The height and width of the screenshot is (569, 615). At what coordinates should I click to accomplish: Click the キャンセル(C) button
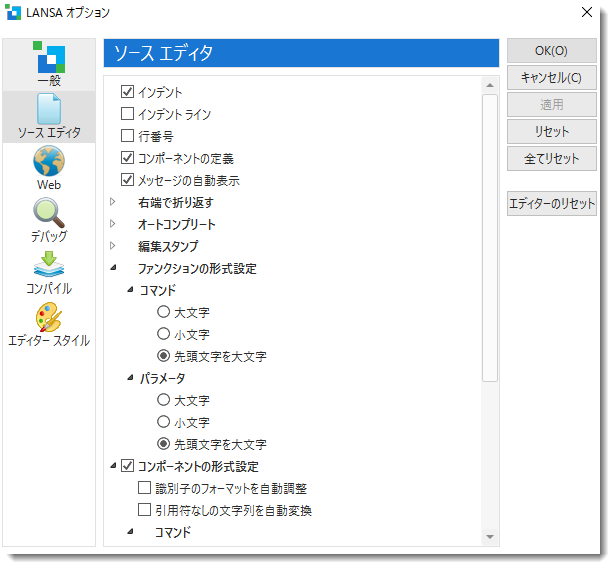tap(551, 78)
